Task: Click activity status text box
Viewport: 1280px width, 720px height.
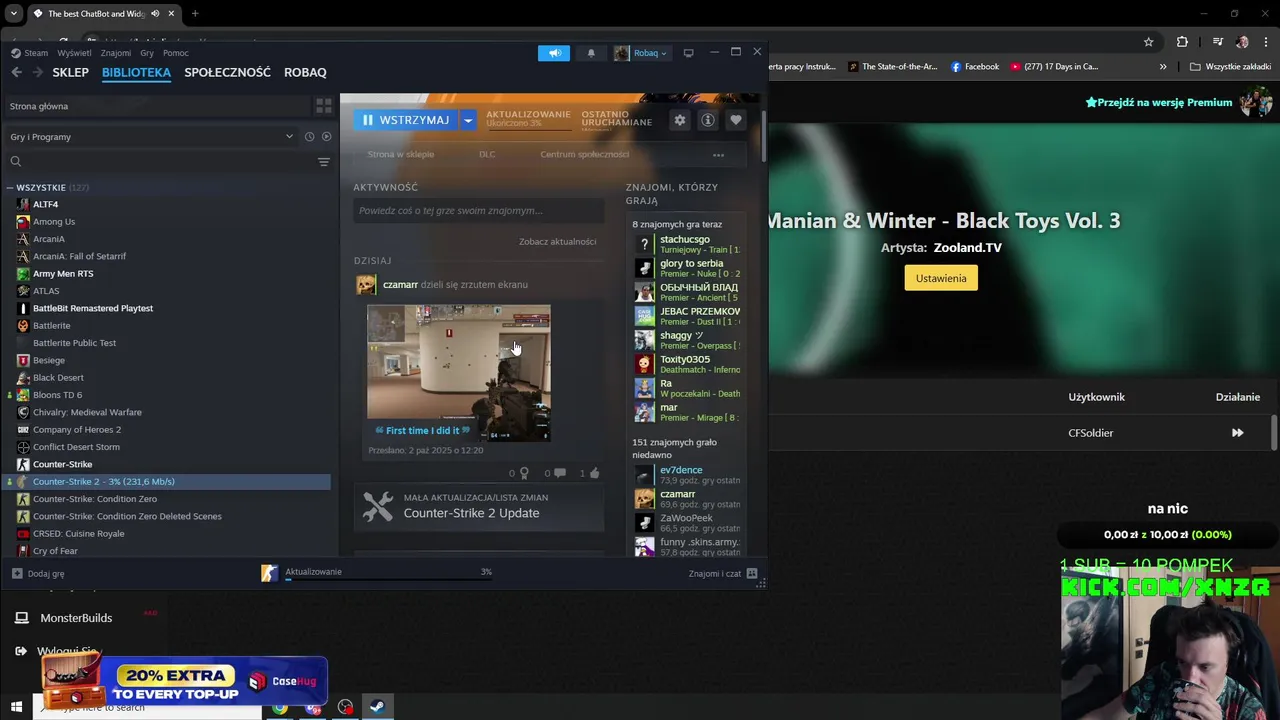Action: (478, 211)
